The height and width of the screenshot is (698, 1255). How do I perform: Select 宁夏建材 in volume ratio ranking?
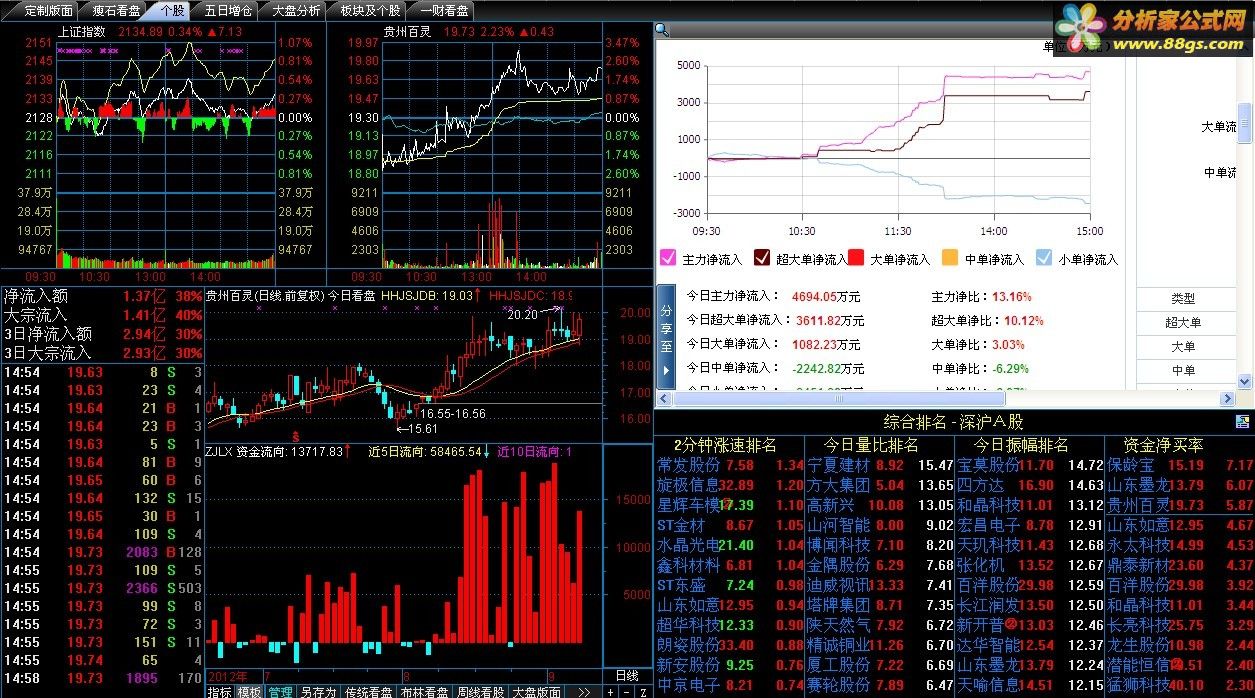(838, 465)
